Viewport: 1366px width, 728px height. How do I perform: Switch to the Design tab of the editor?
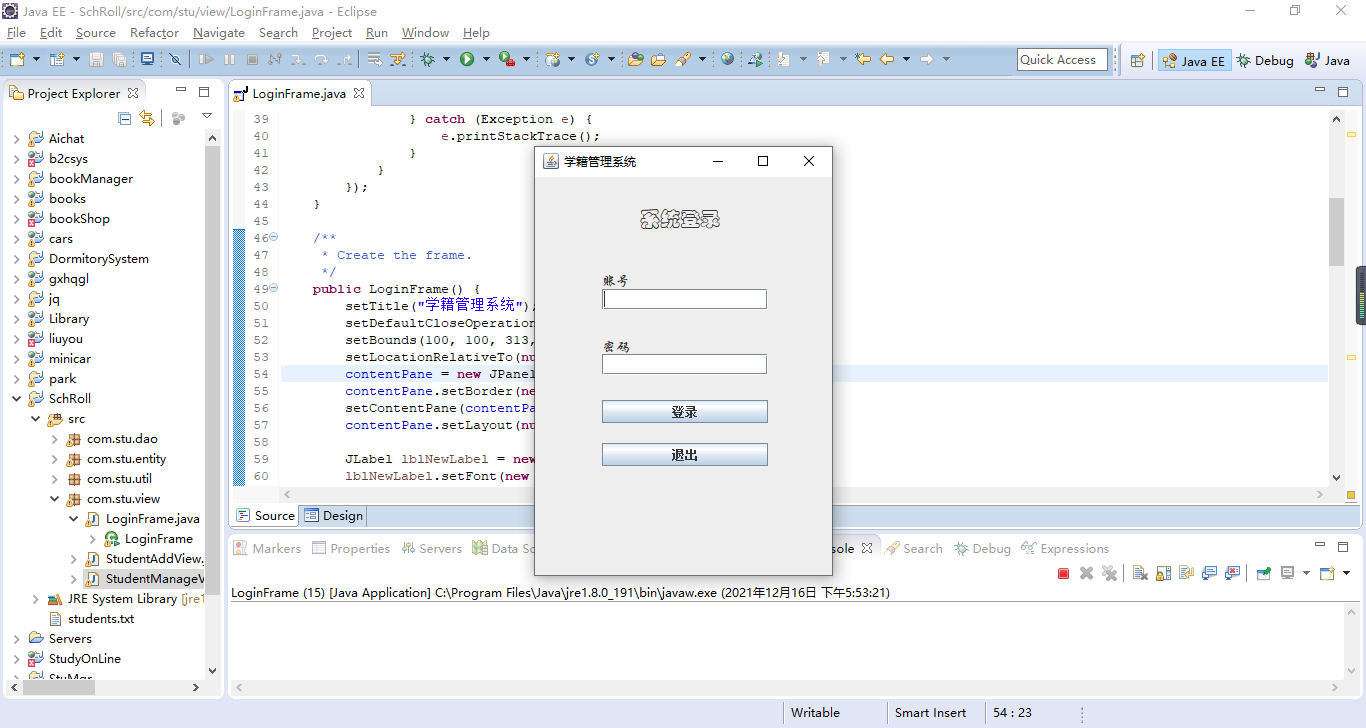tap(334, 516)
